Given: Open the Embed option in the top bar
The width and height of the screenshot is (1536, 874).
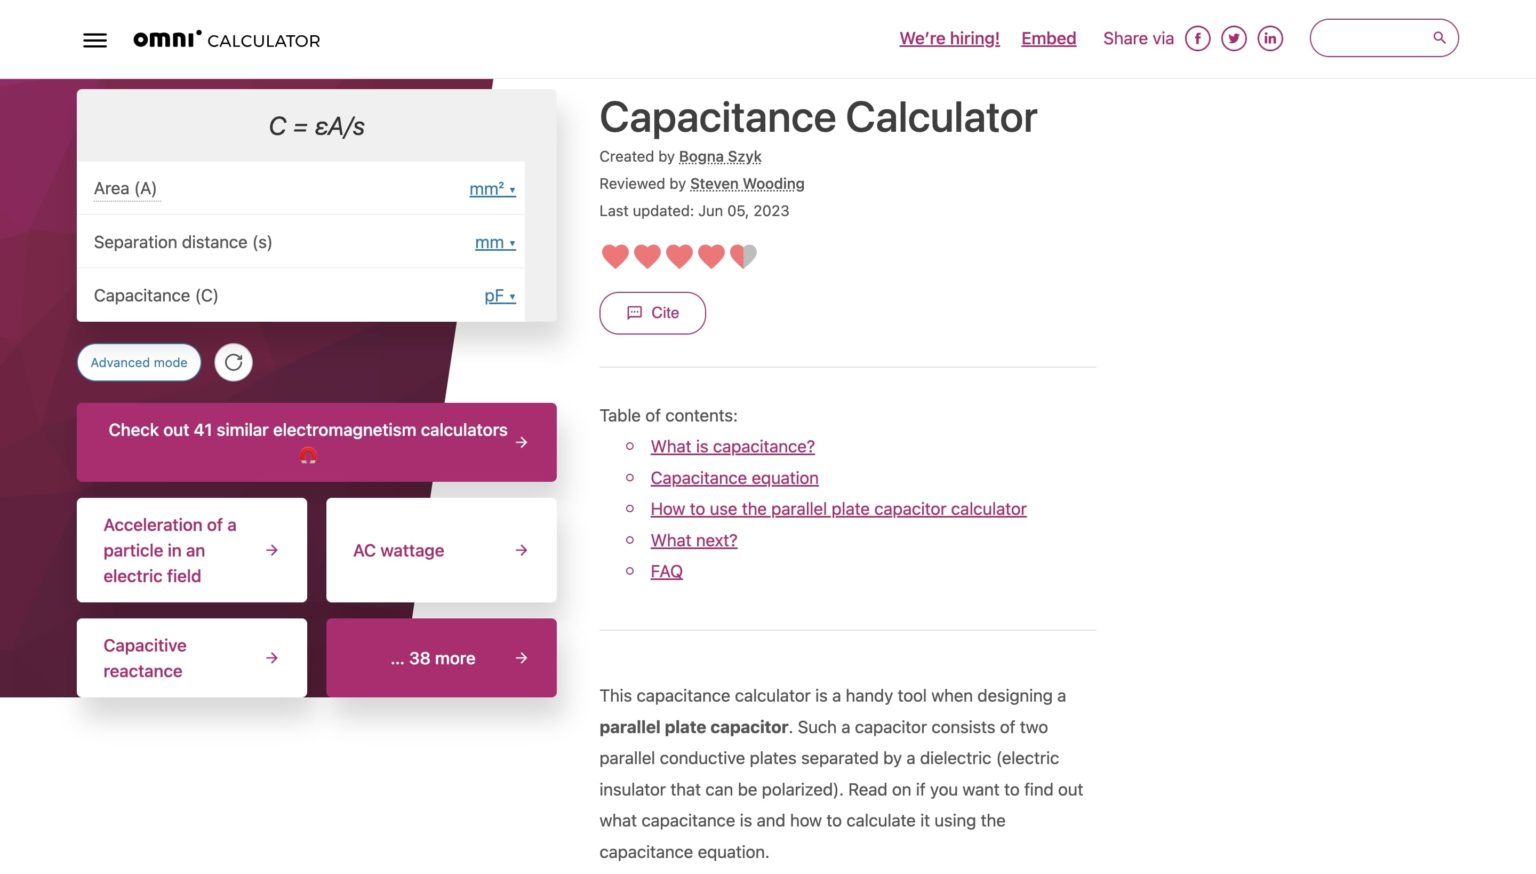Looking at the screenshot, I should click(x=1048, y=38).
